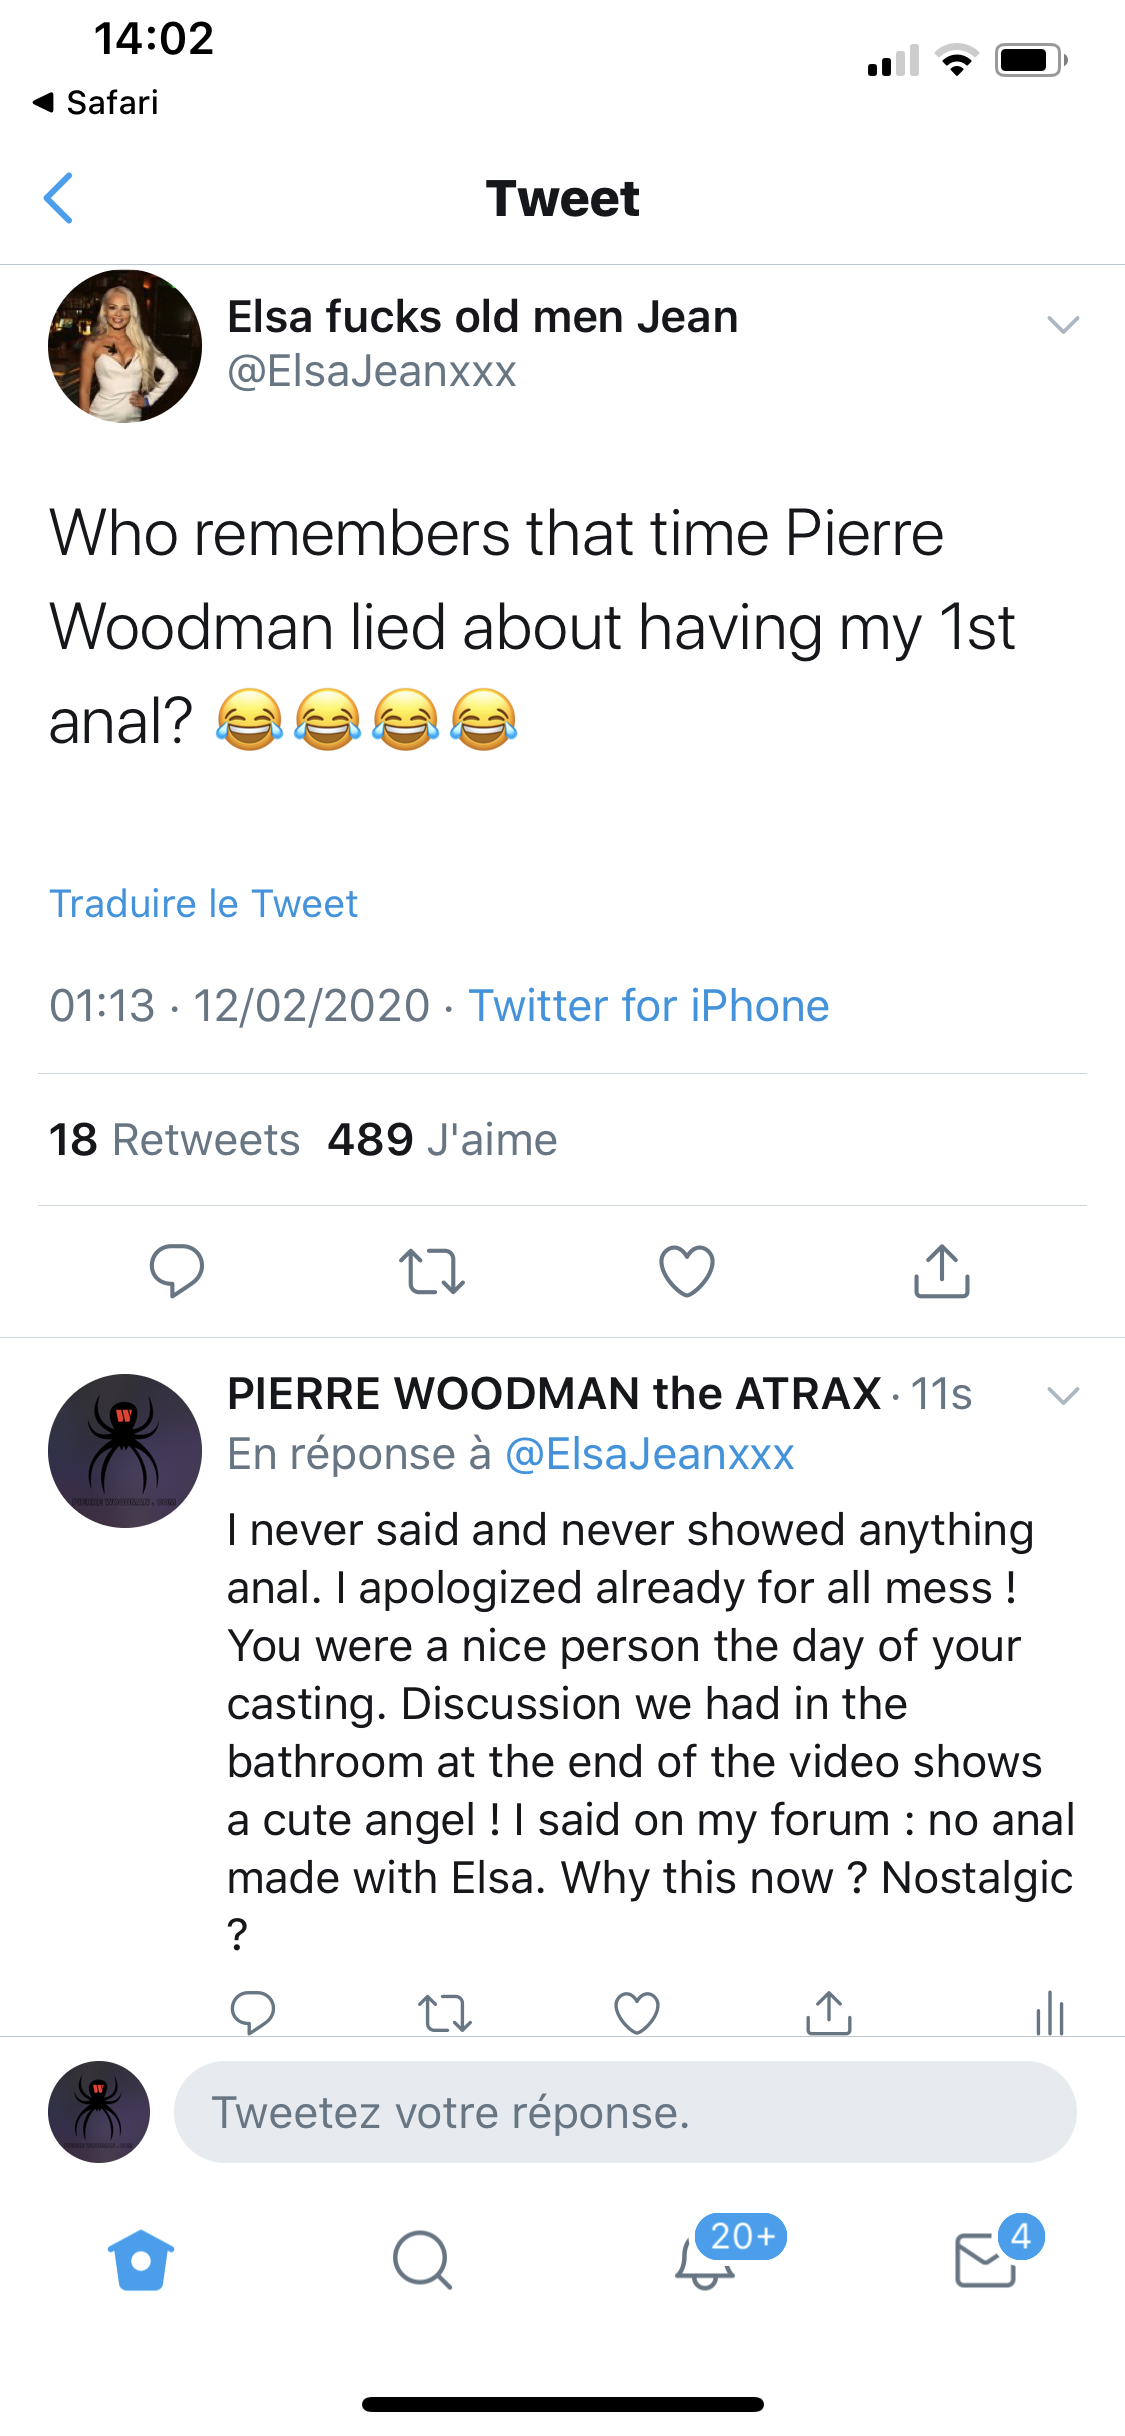The width and height of the screenshot is (1125, 2436).
Task: Expand the main tweet options chevron
Action: [x=1062, y=324]
